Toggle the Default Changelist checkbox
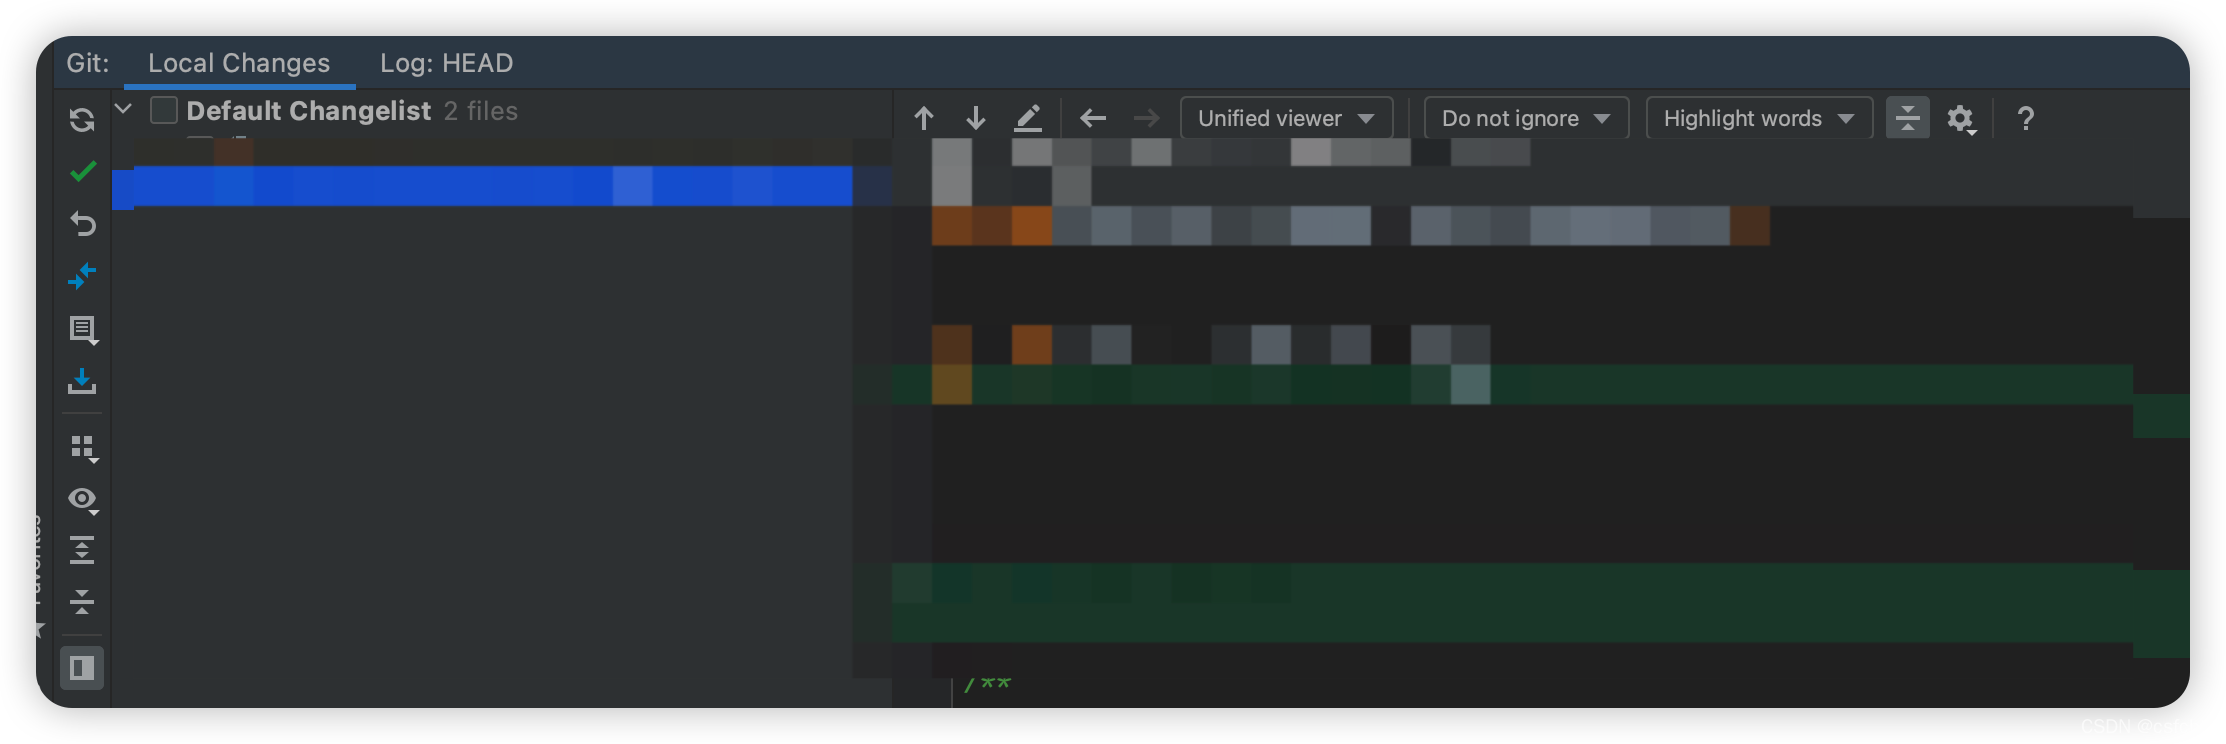 [164, 110]
